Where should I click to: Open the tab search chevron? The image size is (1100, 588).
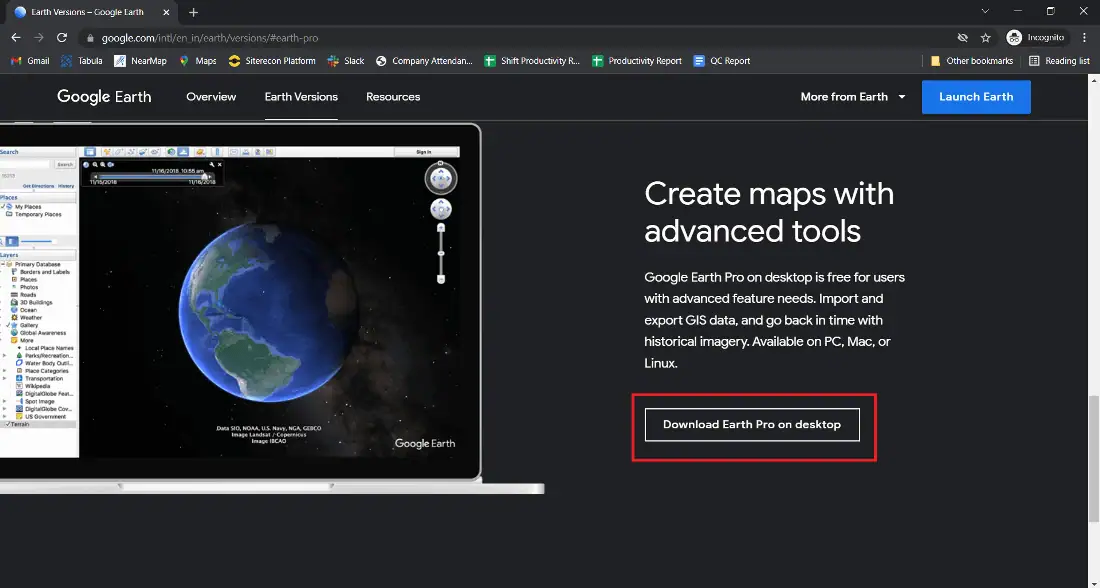click(985, 11)
